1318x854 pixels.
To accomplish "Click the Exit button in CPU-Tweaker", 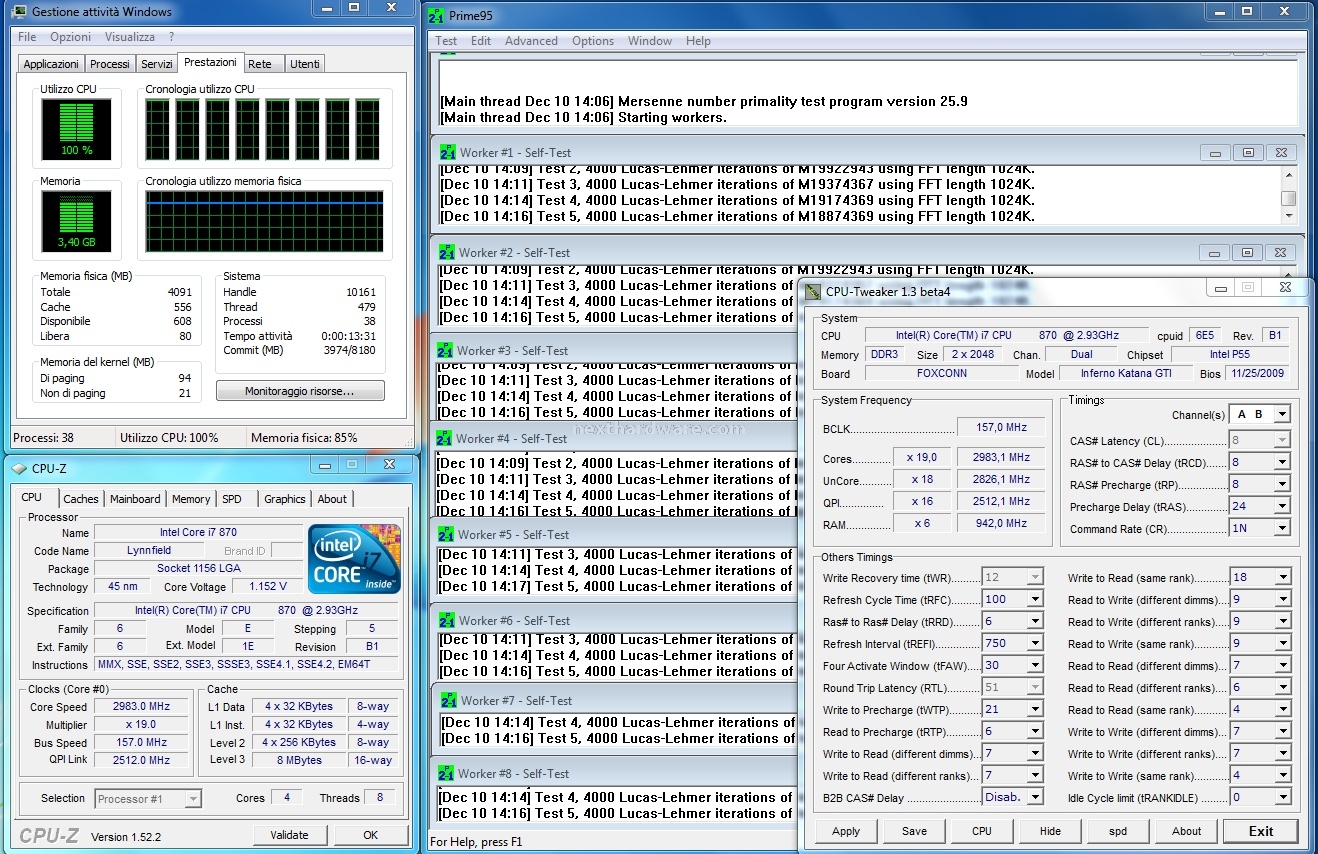I will click(1261, 831).
